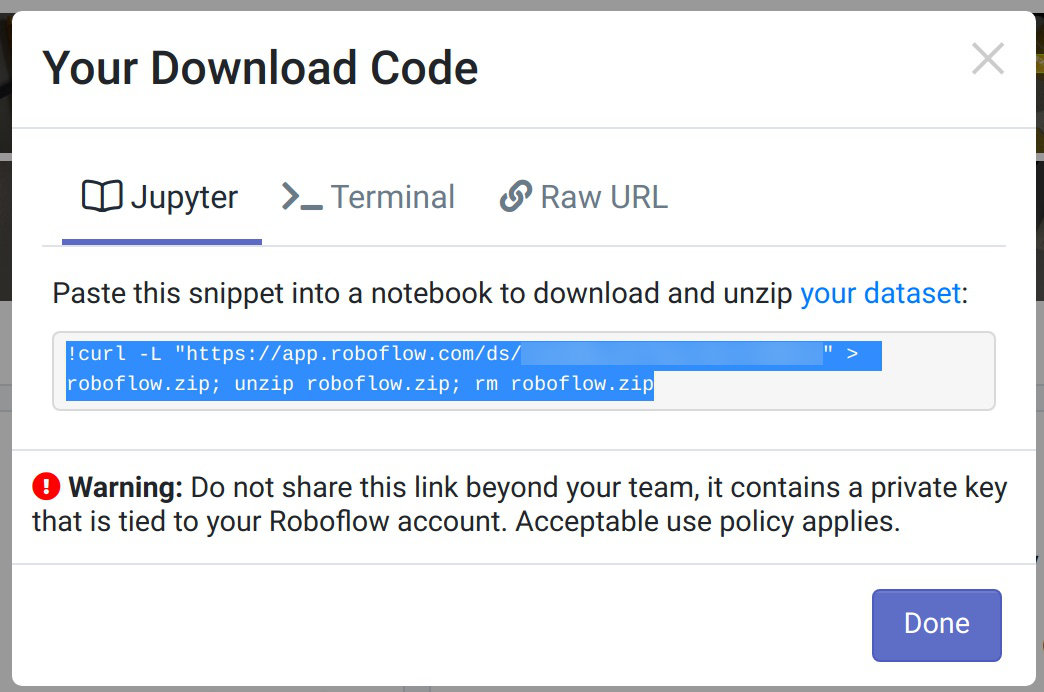Image resolution: width=1044 pixels, height=692 pixels.
Task: Open the Raw URL tab
Action: point(583,197)
